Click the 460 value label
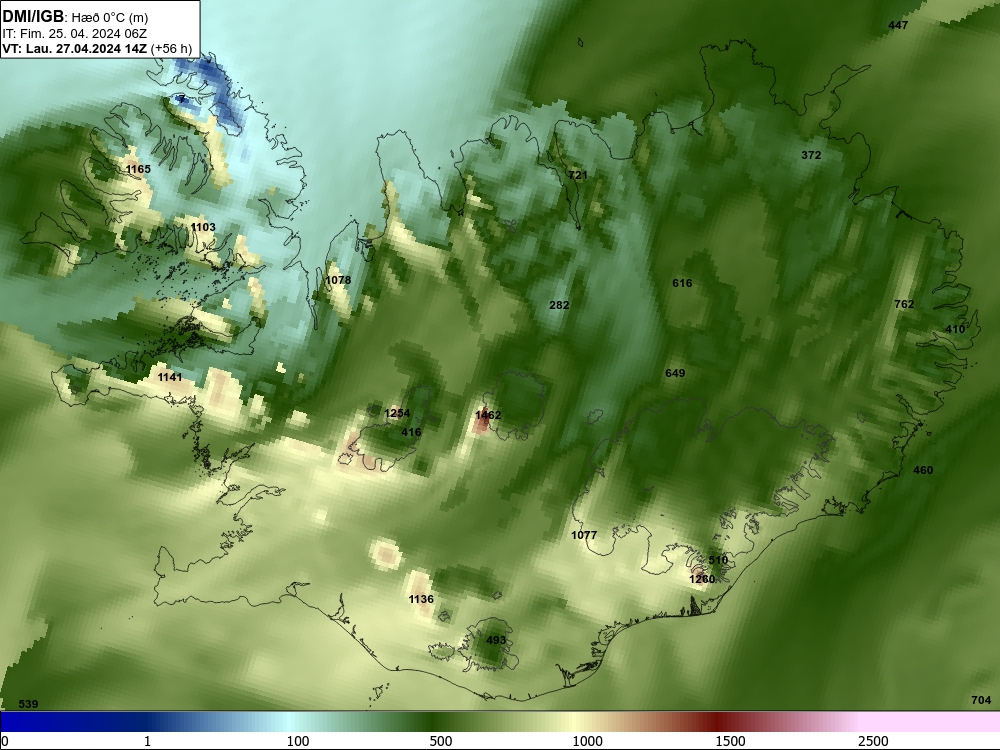The height and width of the screenshot is (750, 1000). click(x=923, y=470)
